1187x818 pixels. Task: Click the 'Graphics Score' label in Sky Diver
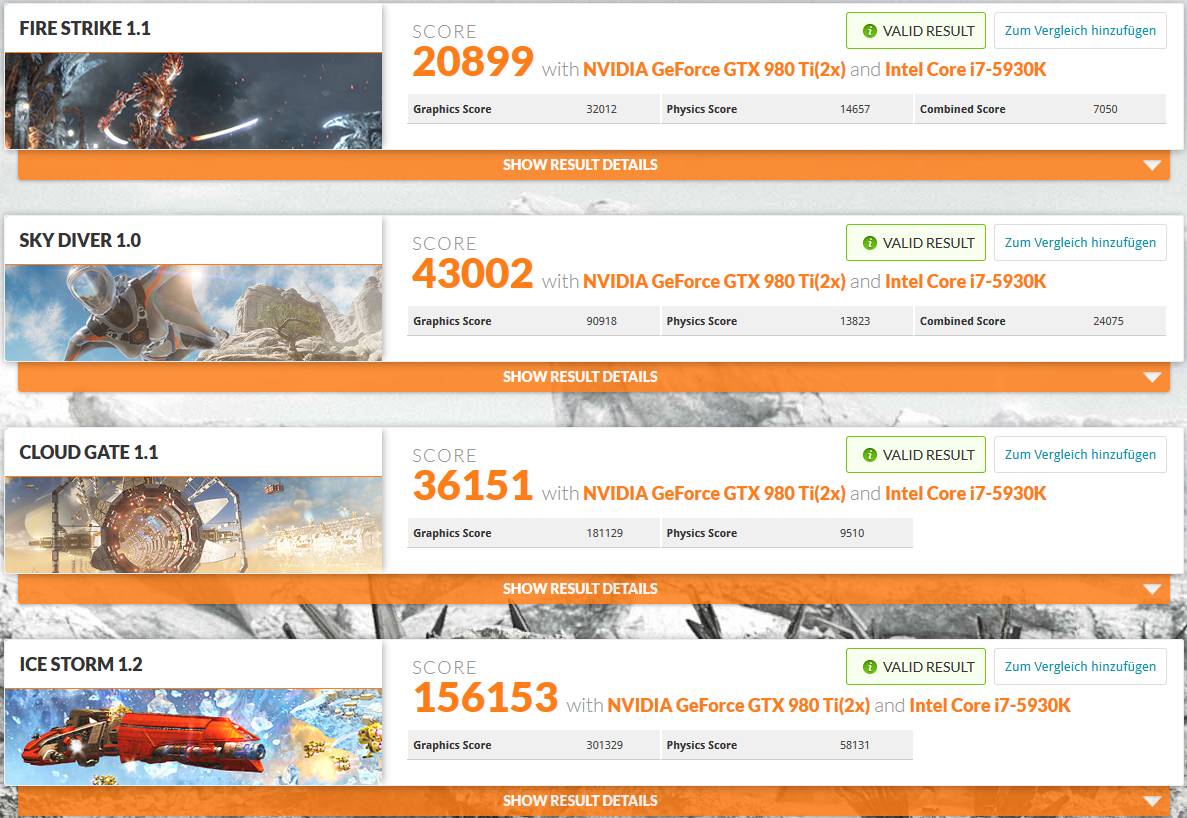(x=452, y=321)
